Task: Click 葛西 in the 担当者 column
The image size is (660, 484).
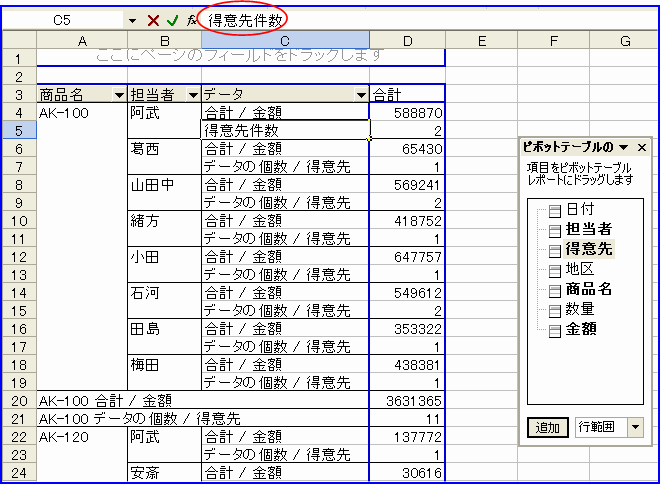Action: [x=145, y=149]
